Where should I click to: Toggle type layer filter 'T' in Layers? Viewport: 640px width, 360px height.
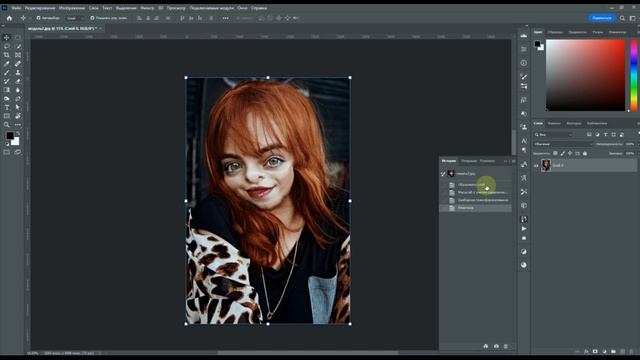tap(605, 134)
